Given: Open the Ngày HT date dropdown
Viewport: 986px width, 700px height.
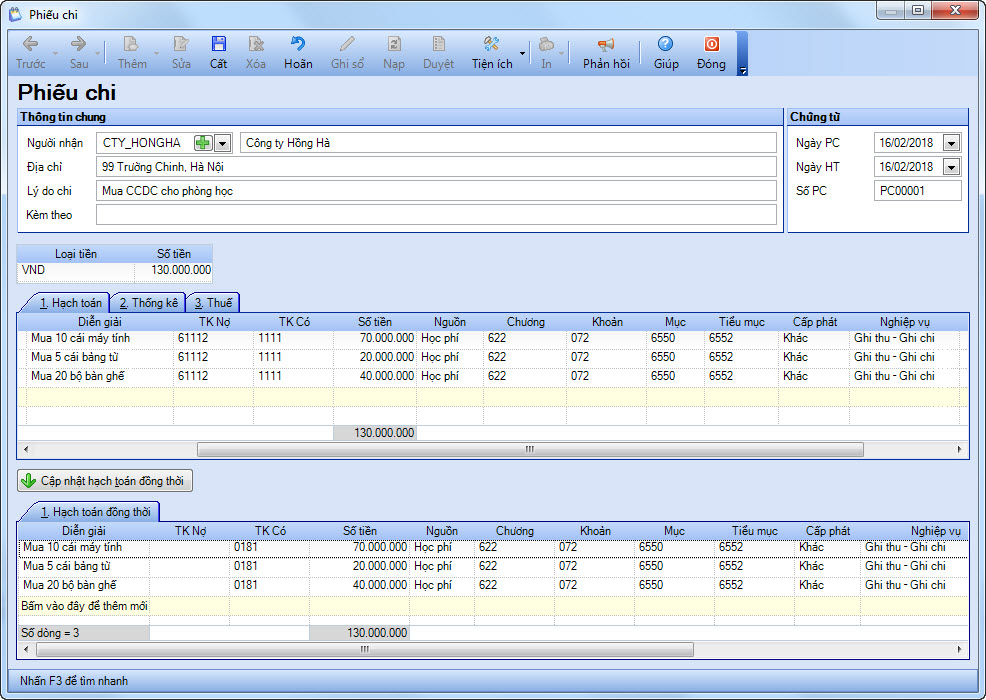Looking at the screenshot, I should coord(951,167).
